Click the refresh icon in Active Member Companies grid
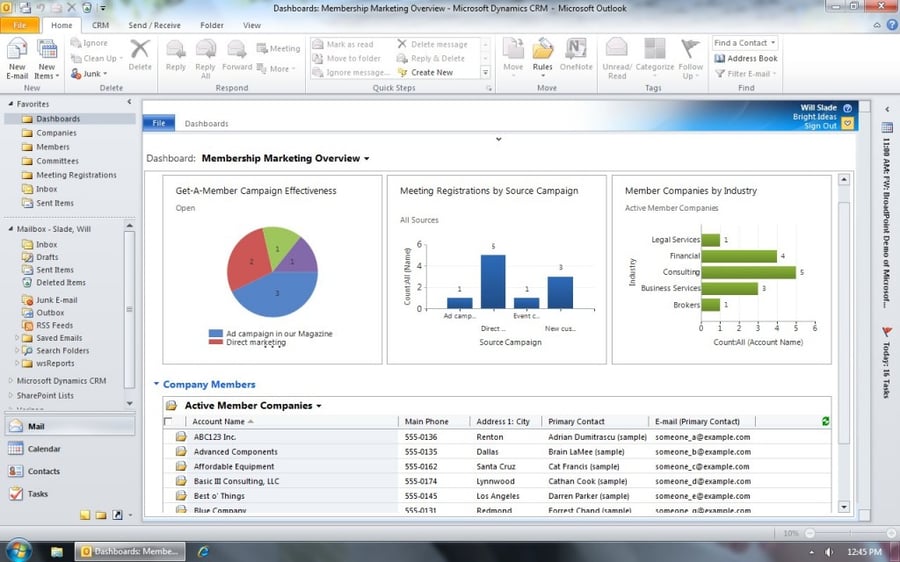The width and height of the screenshot is (900, 562). tap(825, 421)
